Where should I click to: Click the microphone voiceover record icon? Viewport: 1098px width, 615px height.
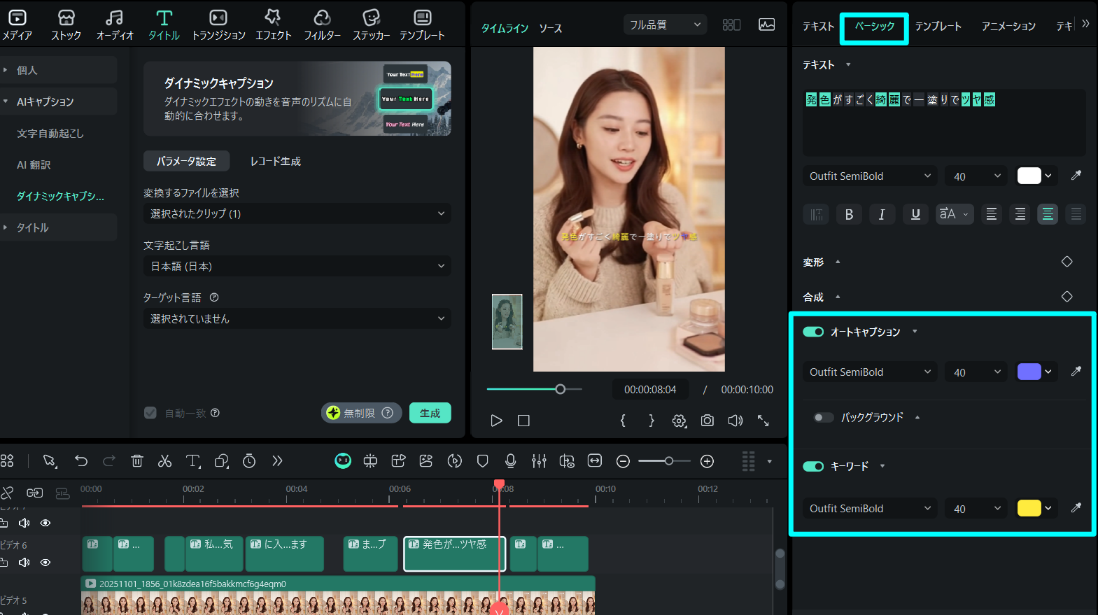[511, 461]
